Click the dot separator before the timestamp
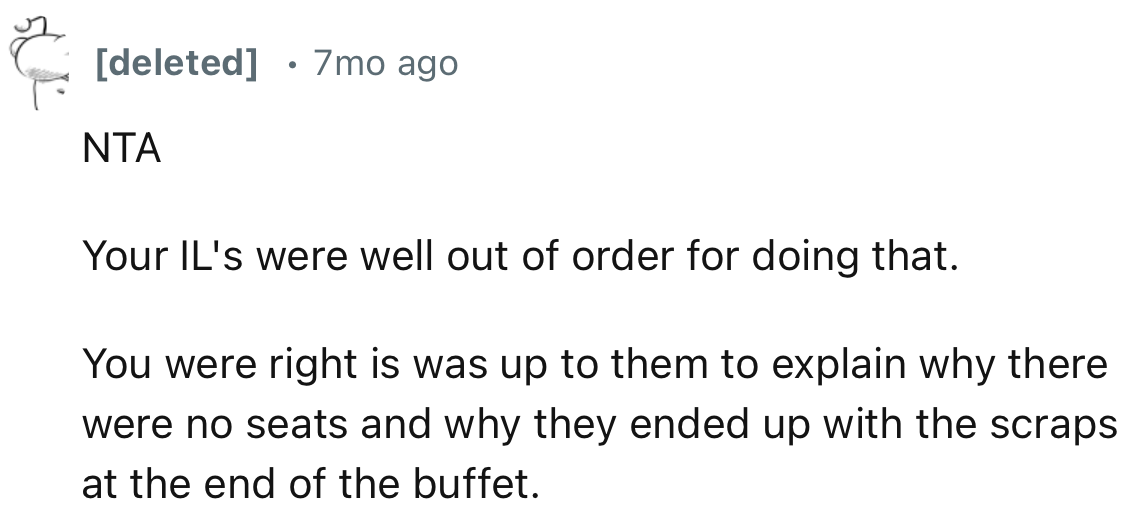Viewport: 1140px width, 517px height. (288, 65)
